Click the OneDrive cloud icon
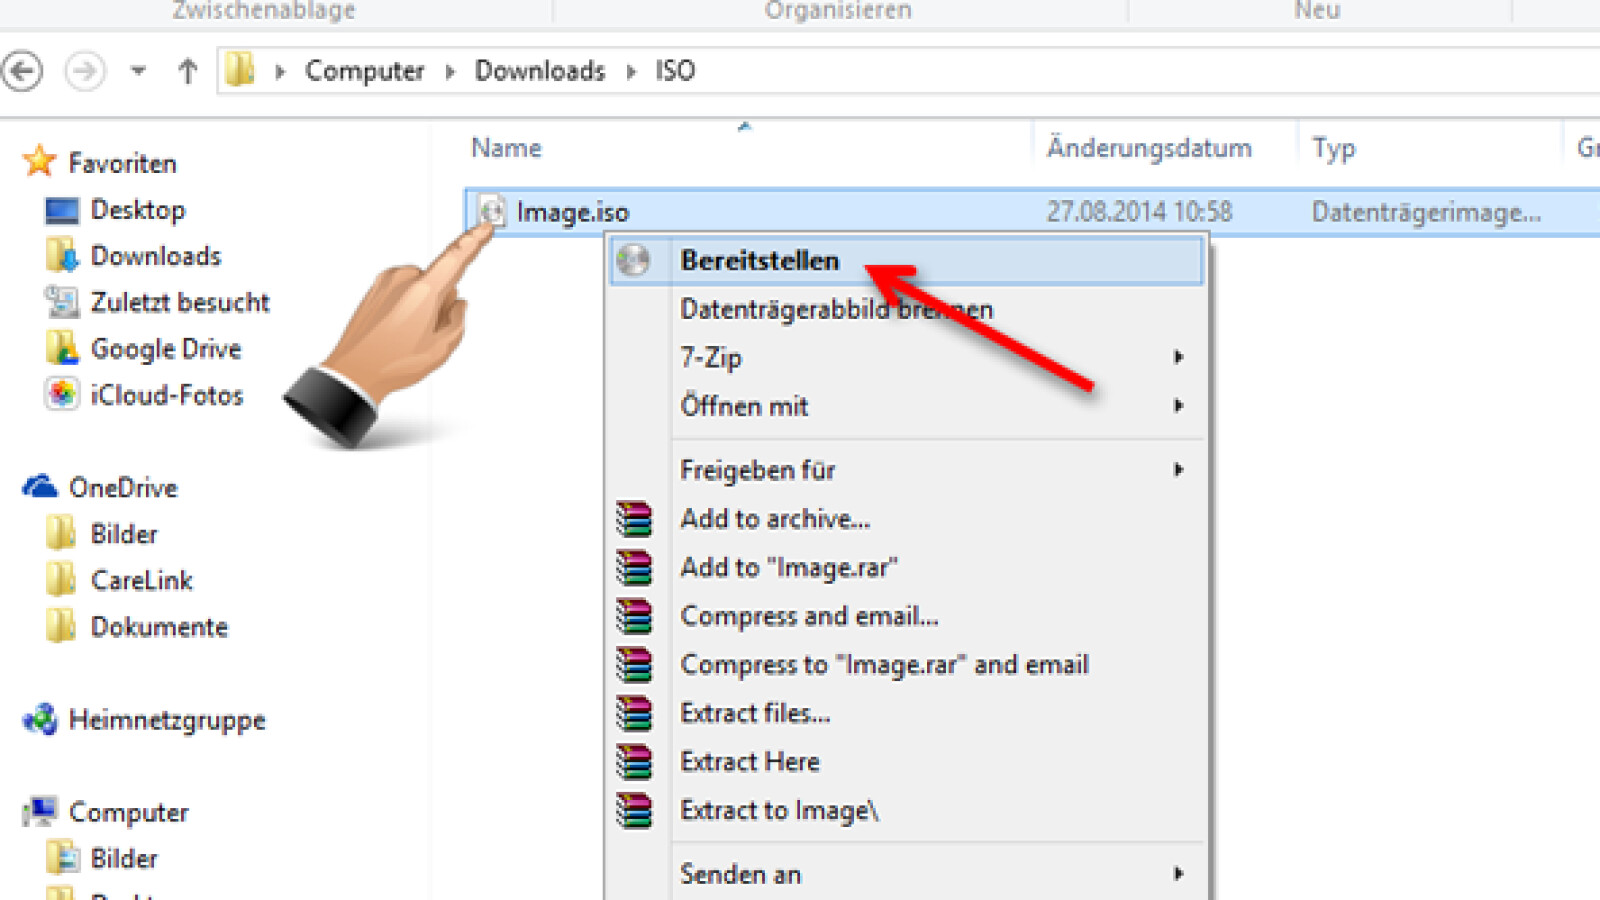Screen dimensions: 1600x900 40,486
